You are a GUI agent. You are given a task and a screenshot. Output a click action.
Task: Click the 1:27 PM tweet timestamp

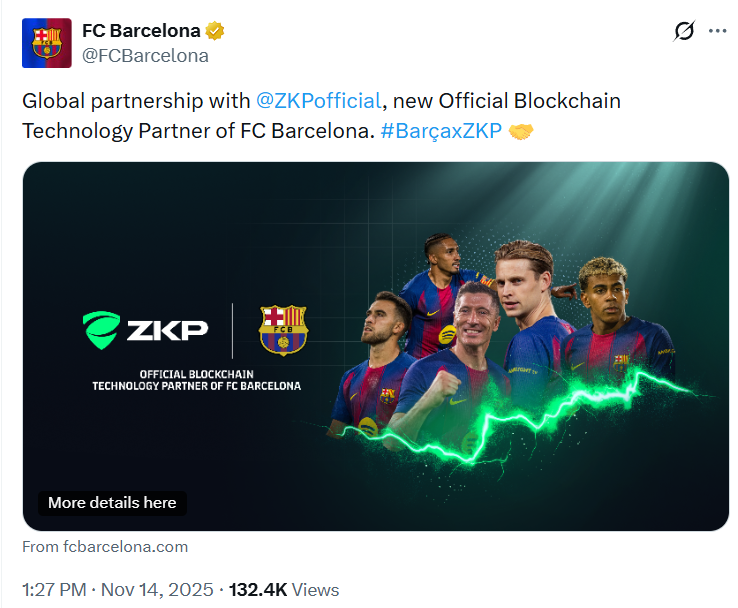tap(54, 590)
